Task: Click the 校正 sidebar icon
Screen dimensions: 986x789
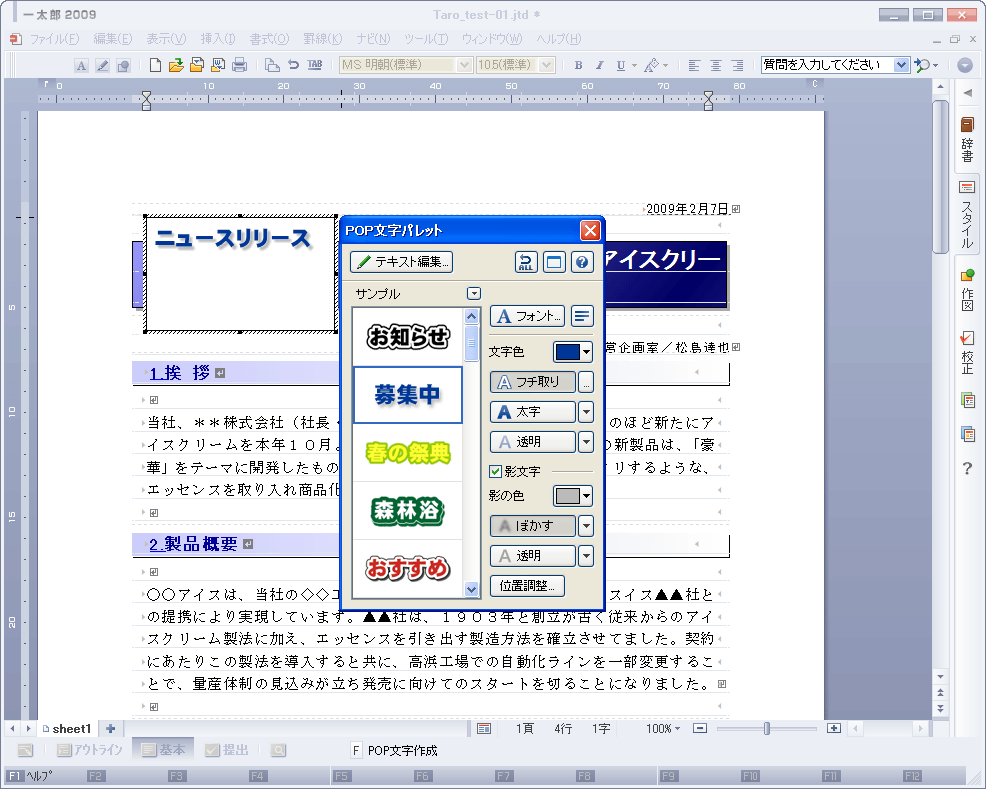Action: coord(967,352)
